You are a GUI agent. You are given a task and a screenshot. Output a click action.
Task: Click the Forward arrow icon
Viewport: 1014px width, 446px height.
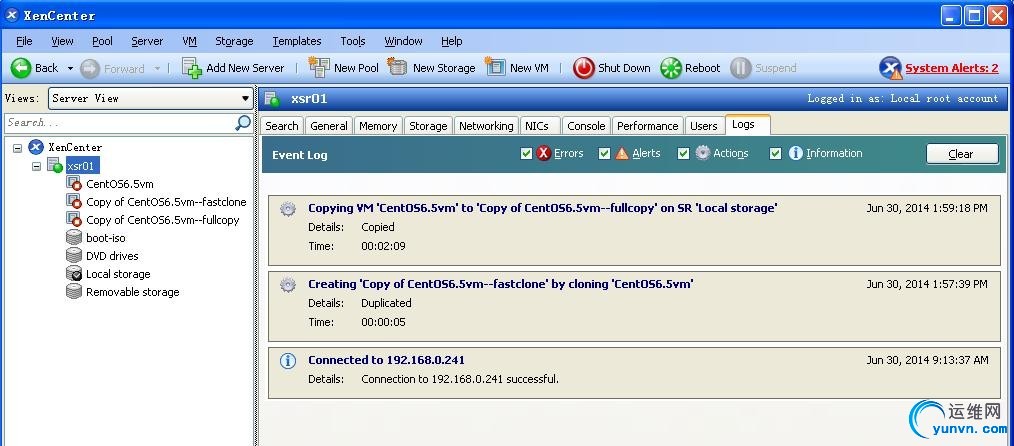pyautogui.click(x=90, y=68)
